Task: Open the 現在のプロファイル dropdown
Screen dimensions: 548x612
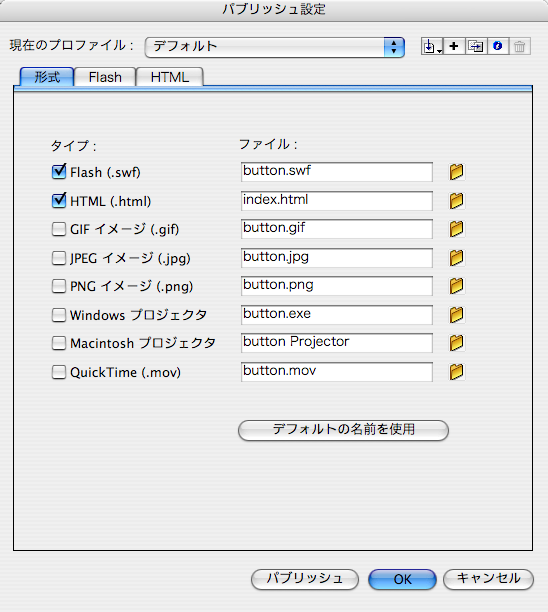Action: click(274, 47)
